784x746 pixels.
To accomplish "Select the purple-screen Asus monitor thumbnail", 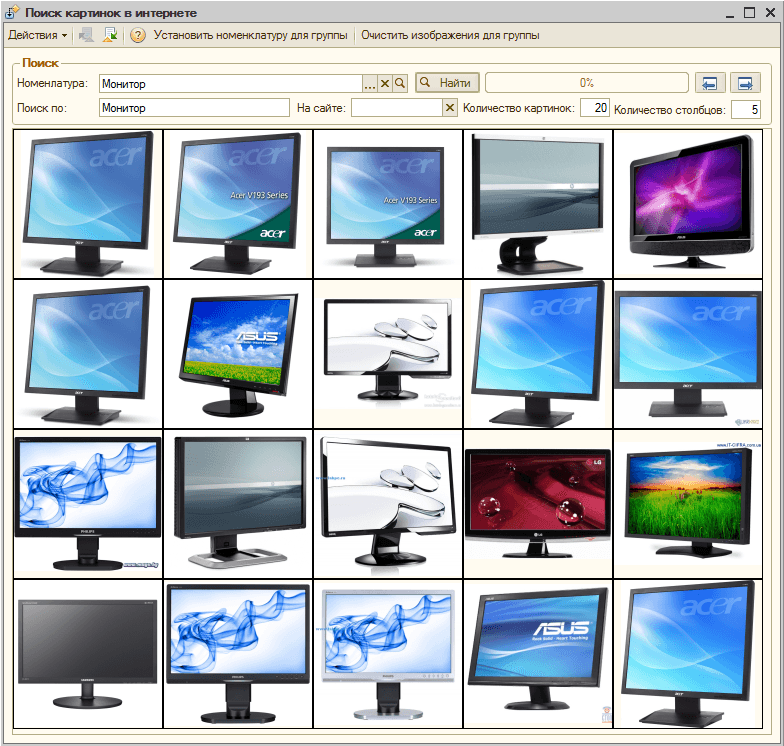I will [689, 204].
